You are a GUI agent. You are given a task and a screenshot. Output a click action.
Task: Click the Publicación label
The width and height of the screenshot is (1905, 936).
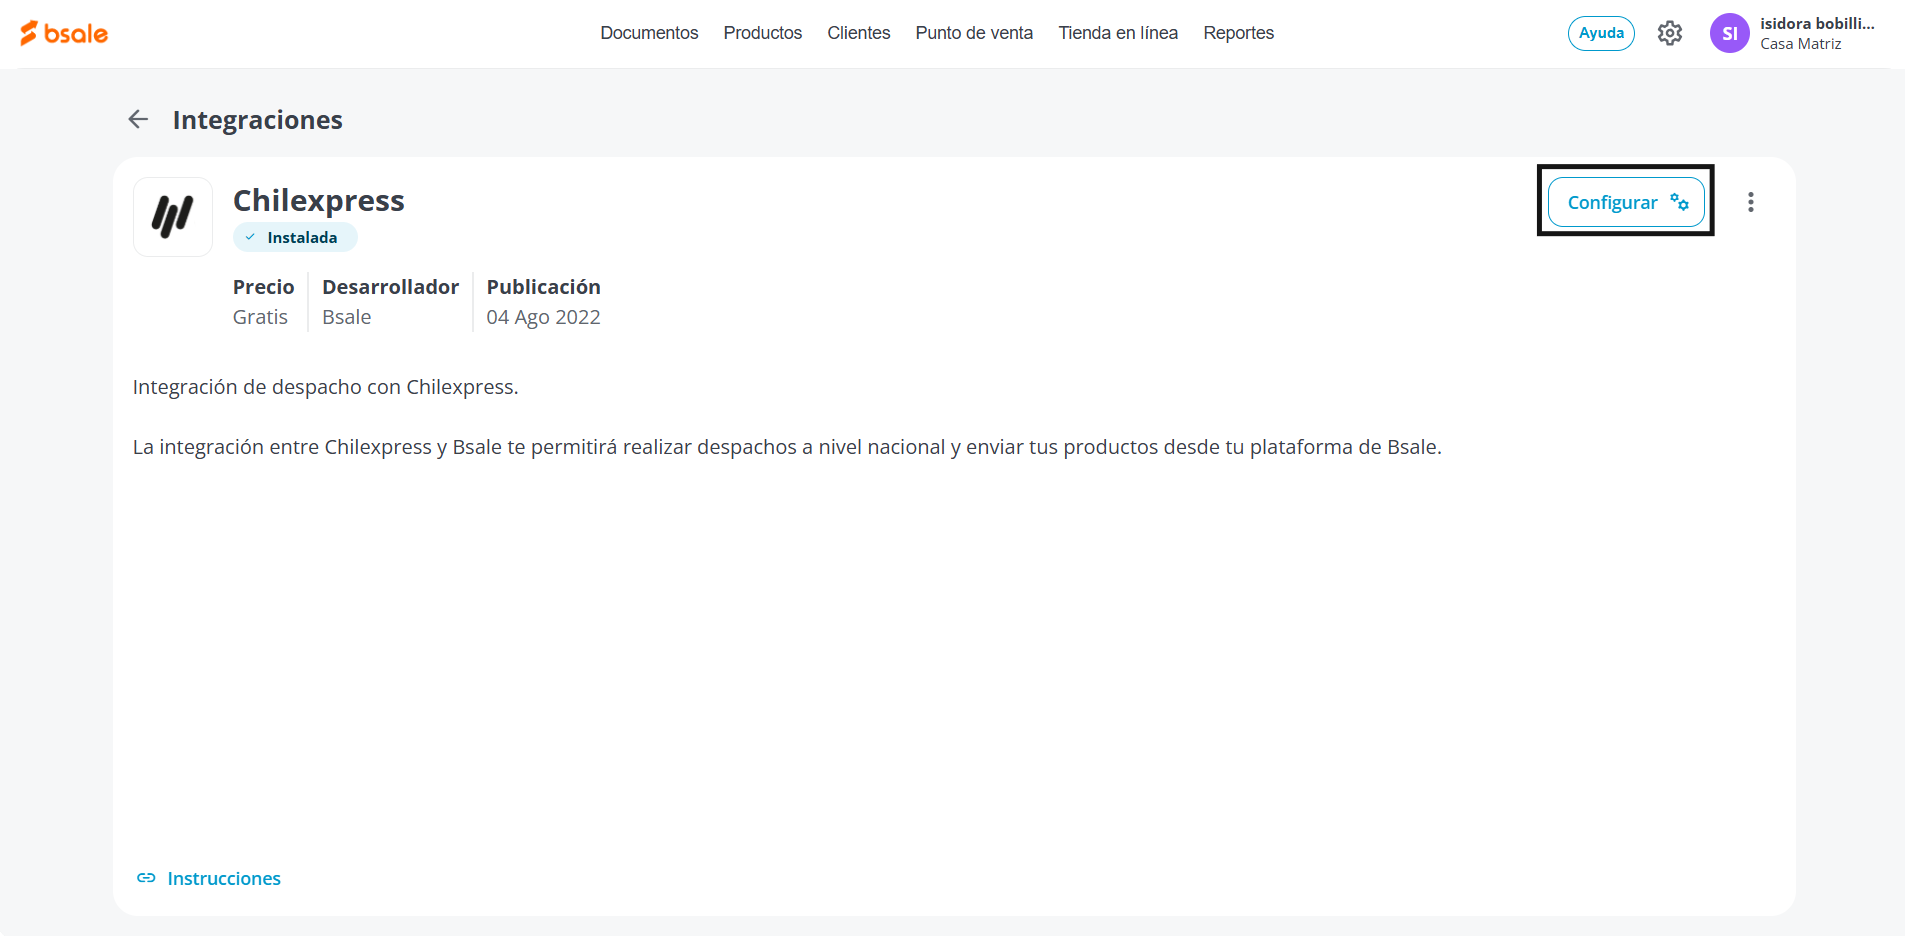click(544, 287)
